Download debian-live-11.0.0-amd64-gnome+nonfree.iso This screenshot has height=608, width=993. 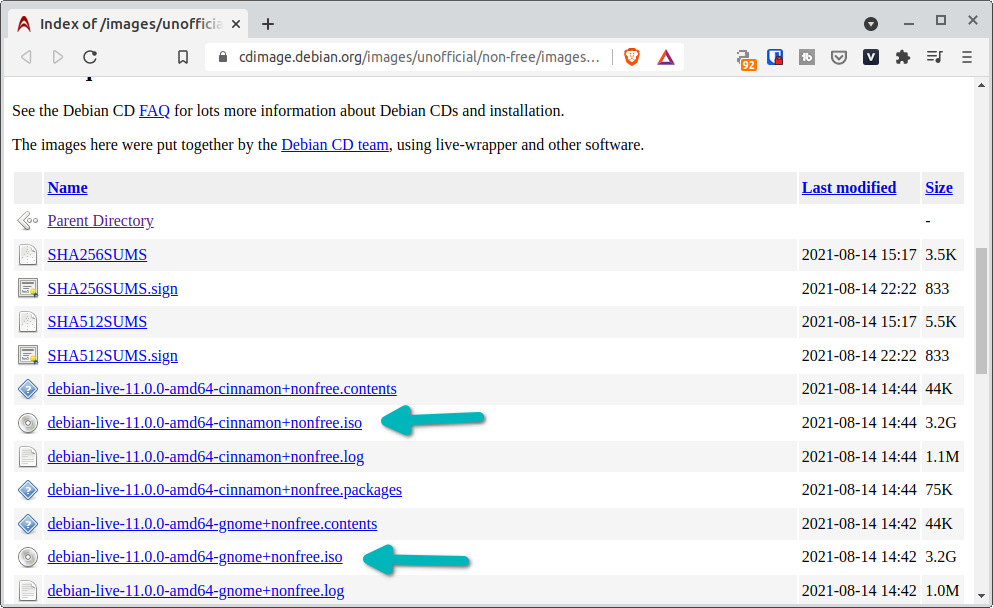coord(195,557)
